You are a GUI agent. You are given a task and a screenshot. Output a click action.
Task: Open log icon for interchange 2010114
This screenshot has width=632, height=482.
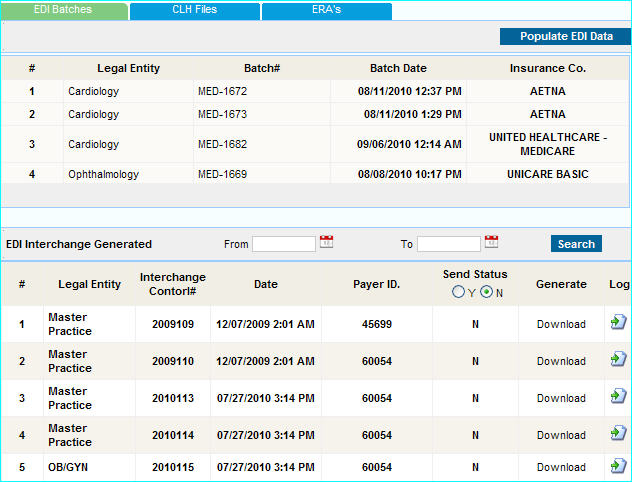(617, 433)
